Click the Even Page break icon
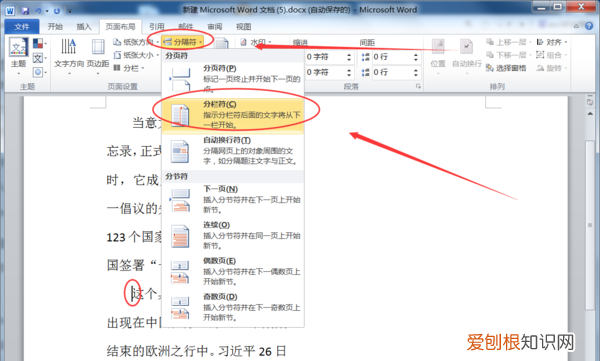600x361 pixels. 180,272
